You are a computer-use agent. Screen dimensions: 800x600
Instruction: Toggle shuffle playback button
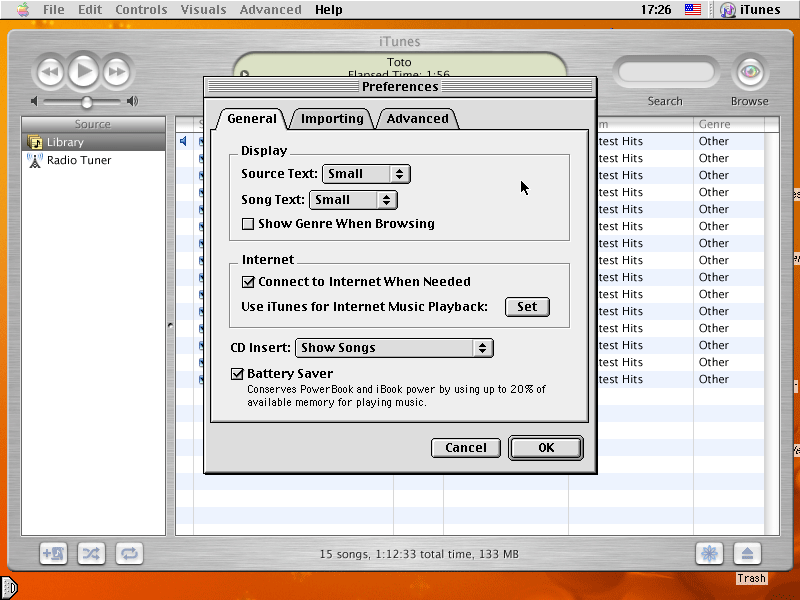coord(91,554)
